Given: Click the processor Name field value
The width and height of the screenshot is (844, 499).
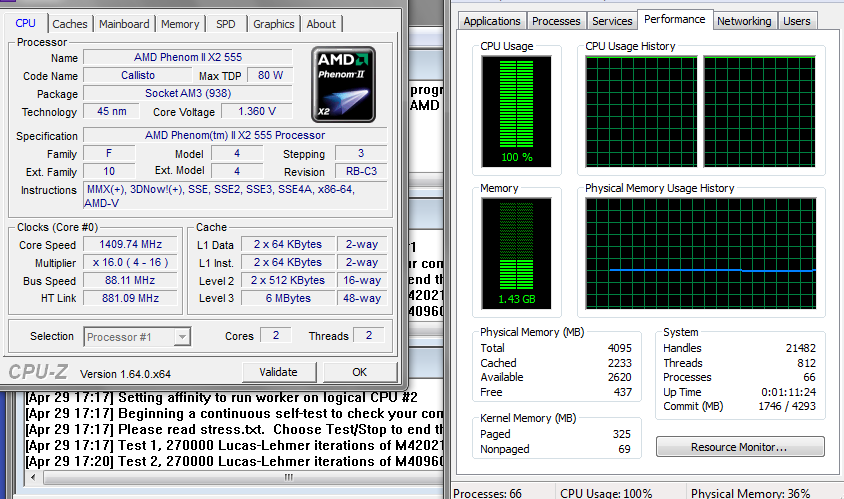Looking at the screenshot, I should point(188,57).
